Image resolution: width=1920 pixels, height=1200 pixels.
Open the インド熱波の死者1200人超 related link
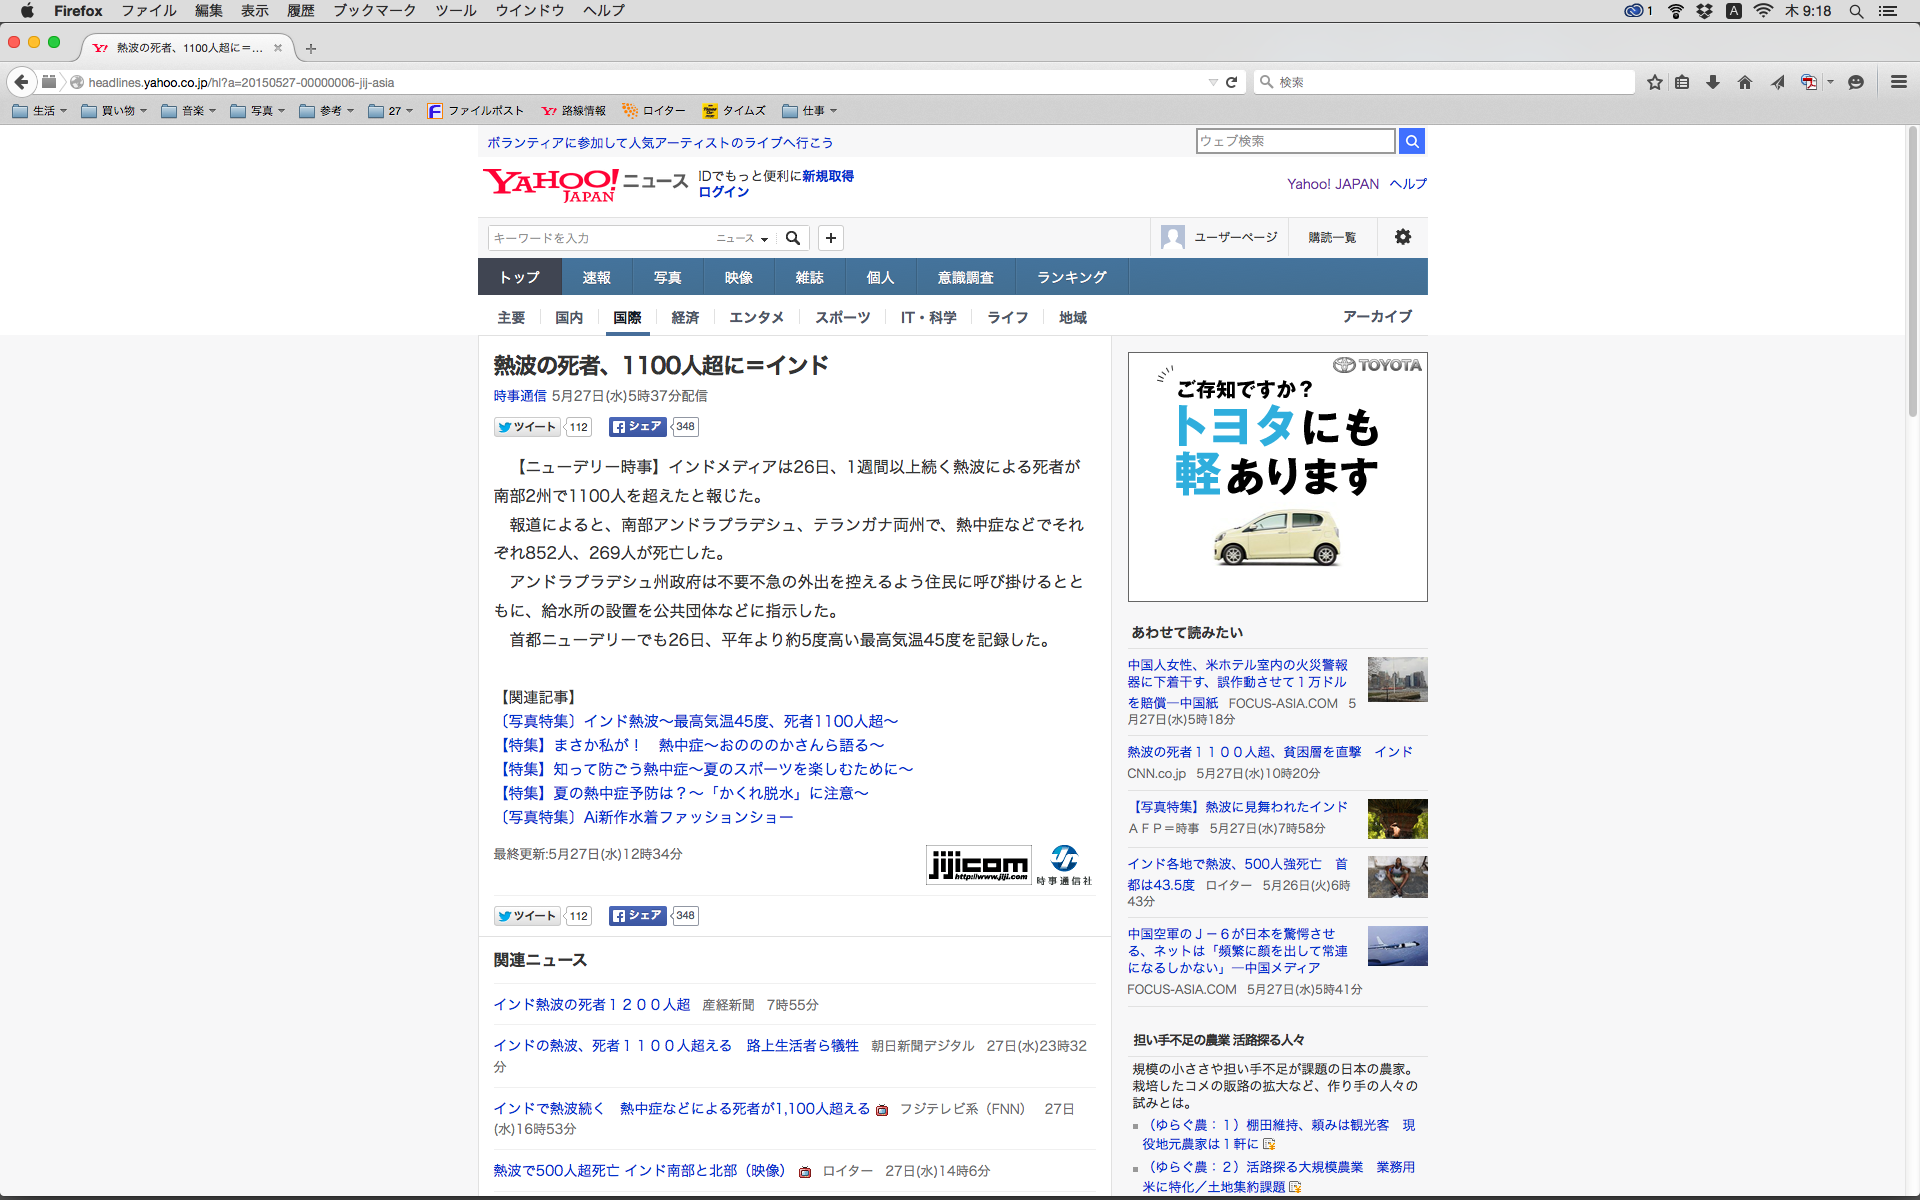(x=592, y=1004)
